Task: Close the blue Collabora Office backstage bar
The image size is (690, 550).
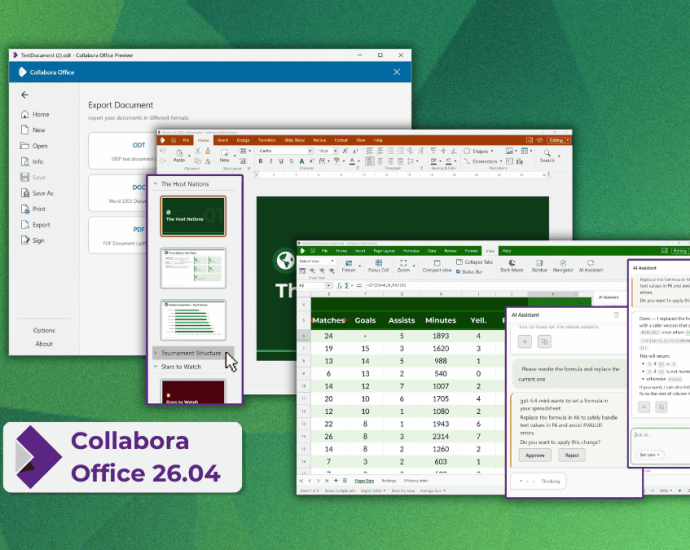Action: coord(396,72)
